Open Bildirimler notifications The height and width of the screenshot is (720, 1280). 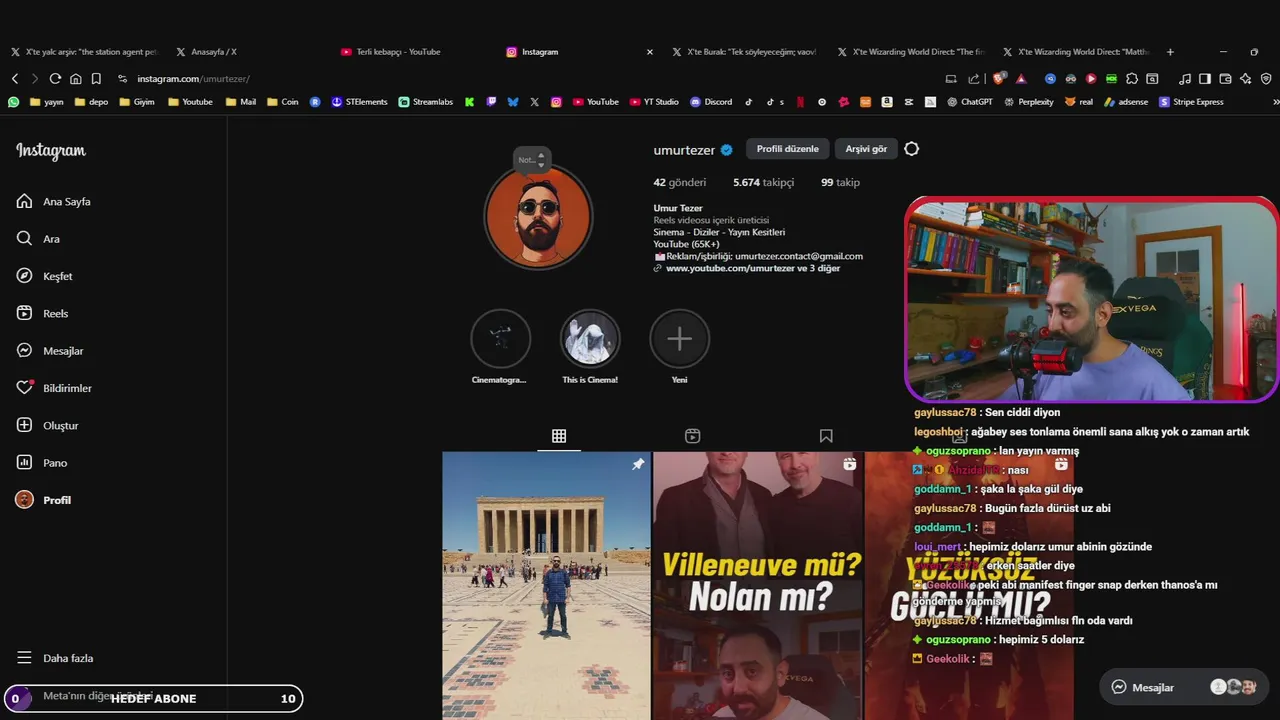[x=54, y=388]
